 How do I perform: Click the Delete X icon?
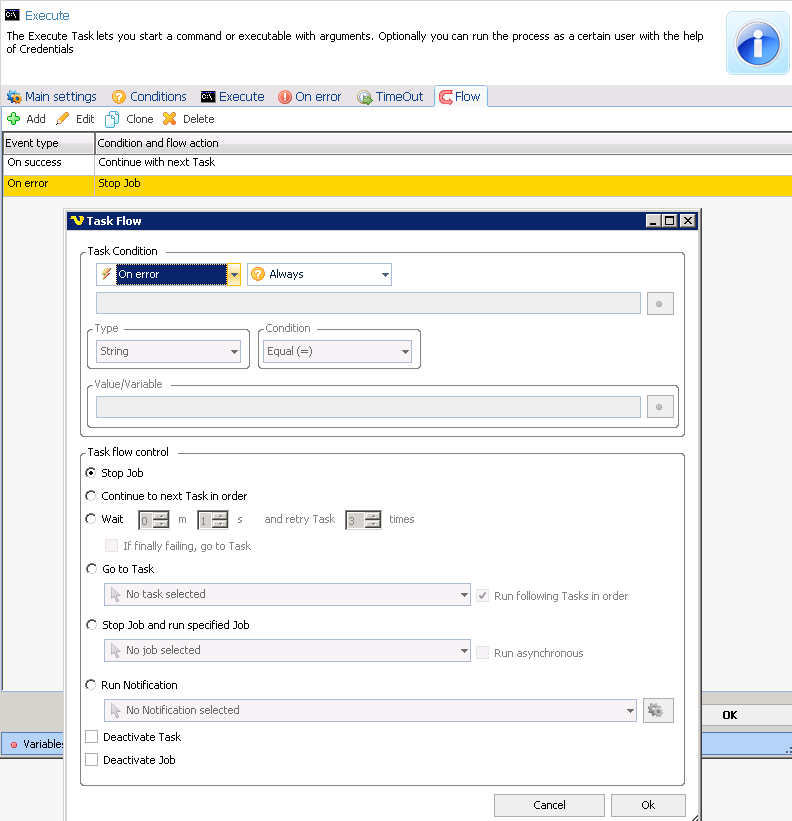pos(170,119)
